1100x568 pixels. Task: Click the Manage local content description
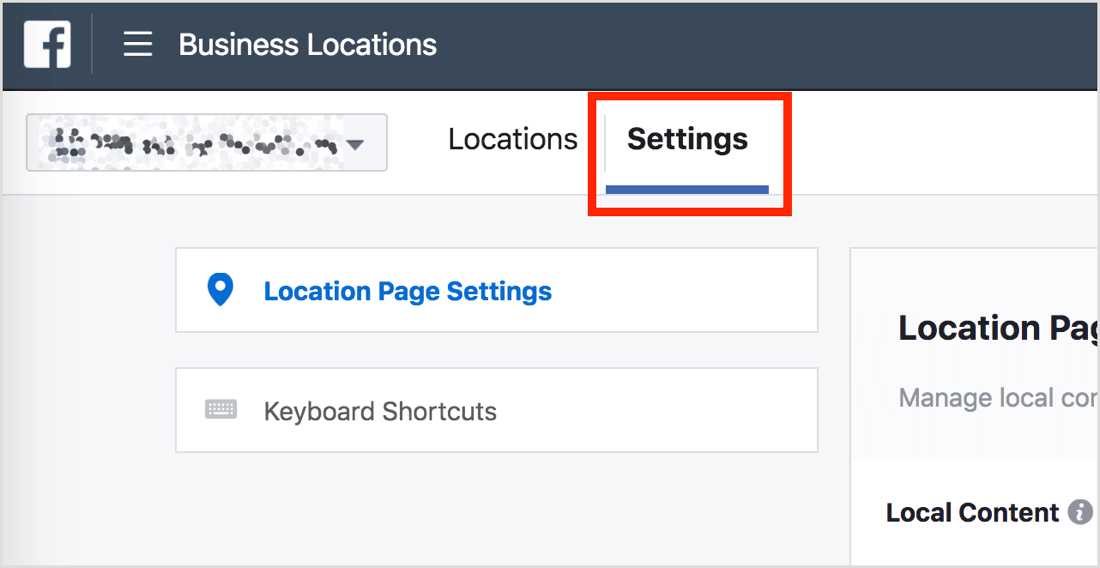tap(998, 398)
